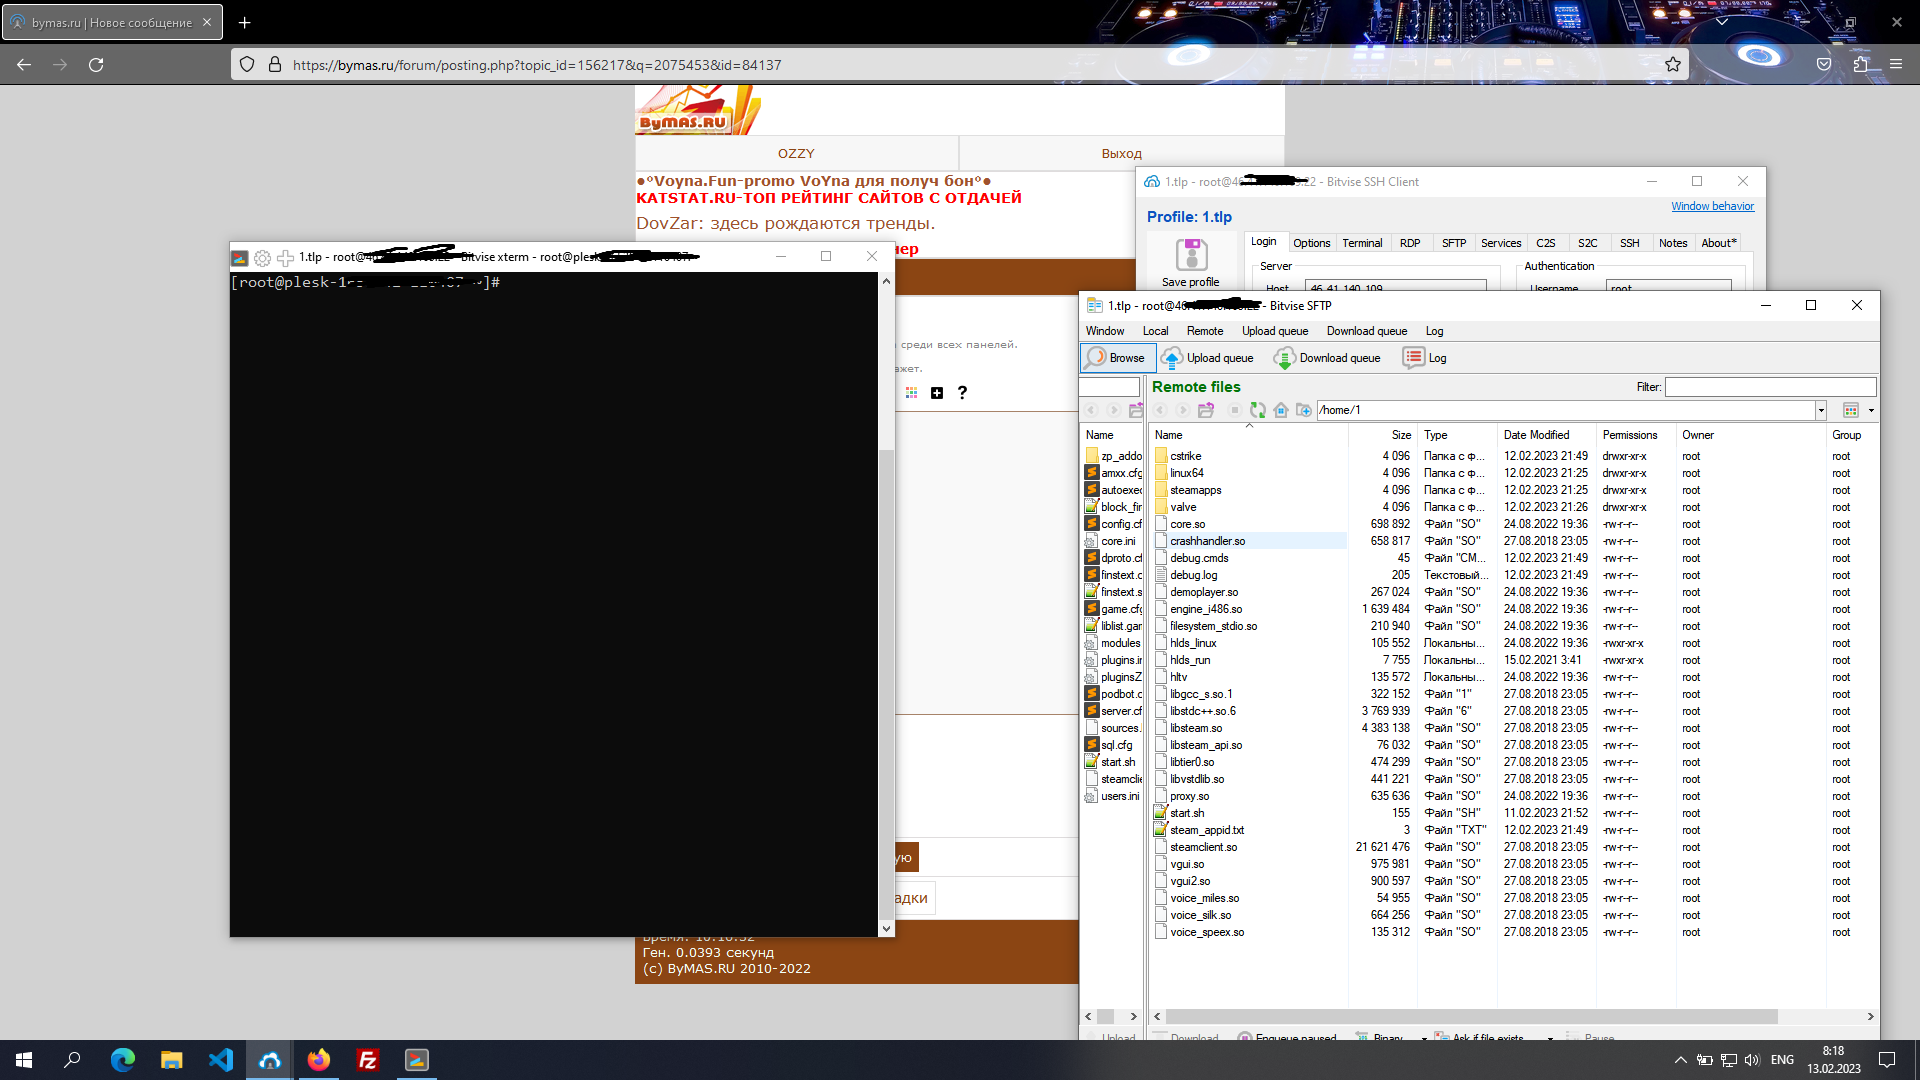
Task: Bookmark page with the star icon
Action: [1673, 65]
